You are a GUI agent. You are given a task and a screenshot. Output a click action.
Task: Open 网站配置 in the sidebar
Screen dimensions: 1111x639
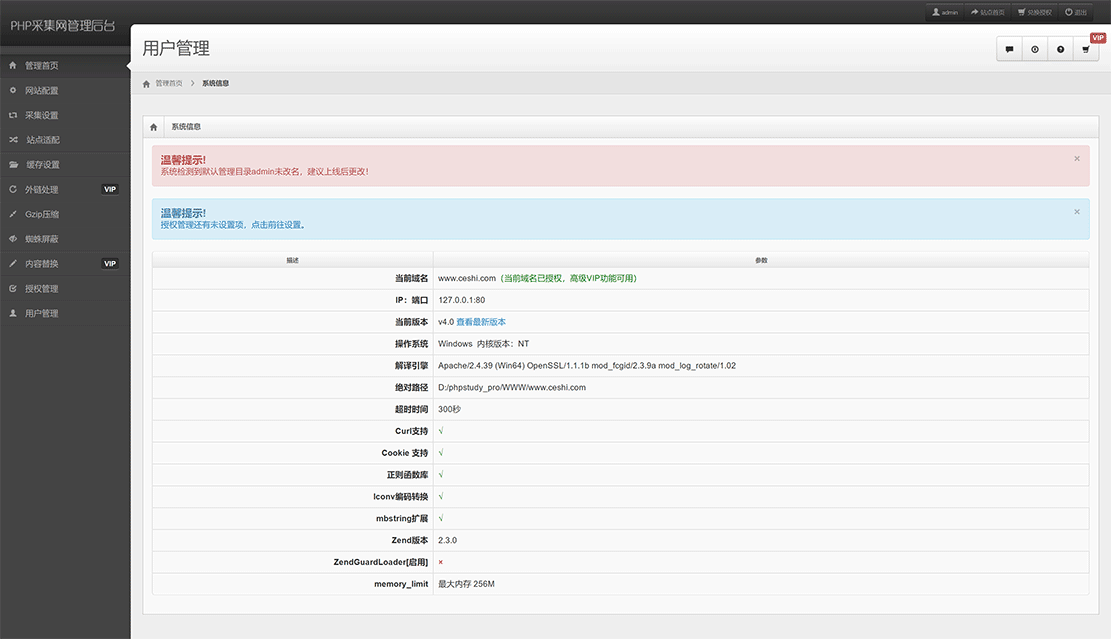tap(42, 90)
